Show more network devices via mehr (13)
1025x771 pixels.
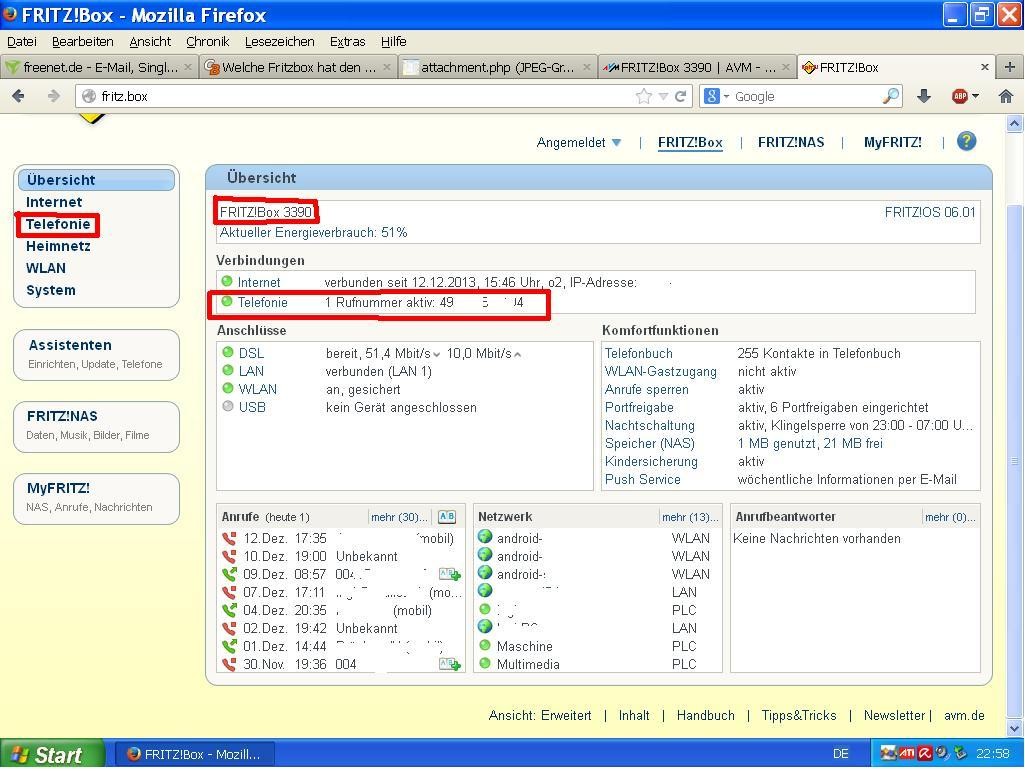click(x=690, y=517)
